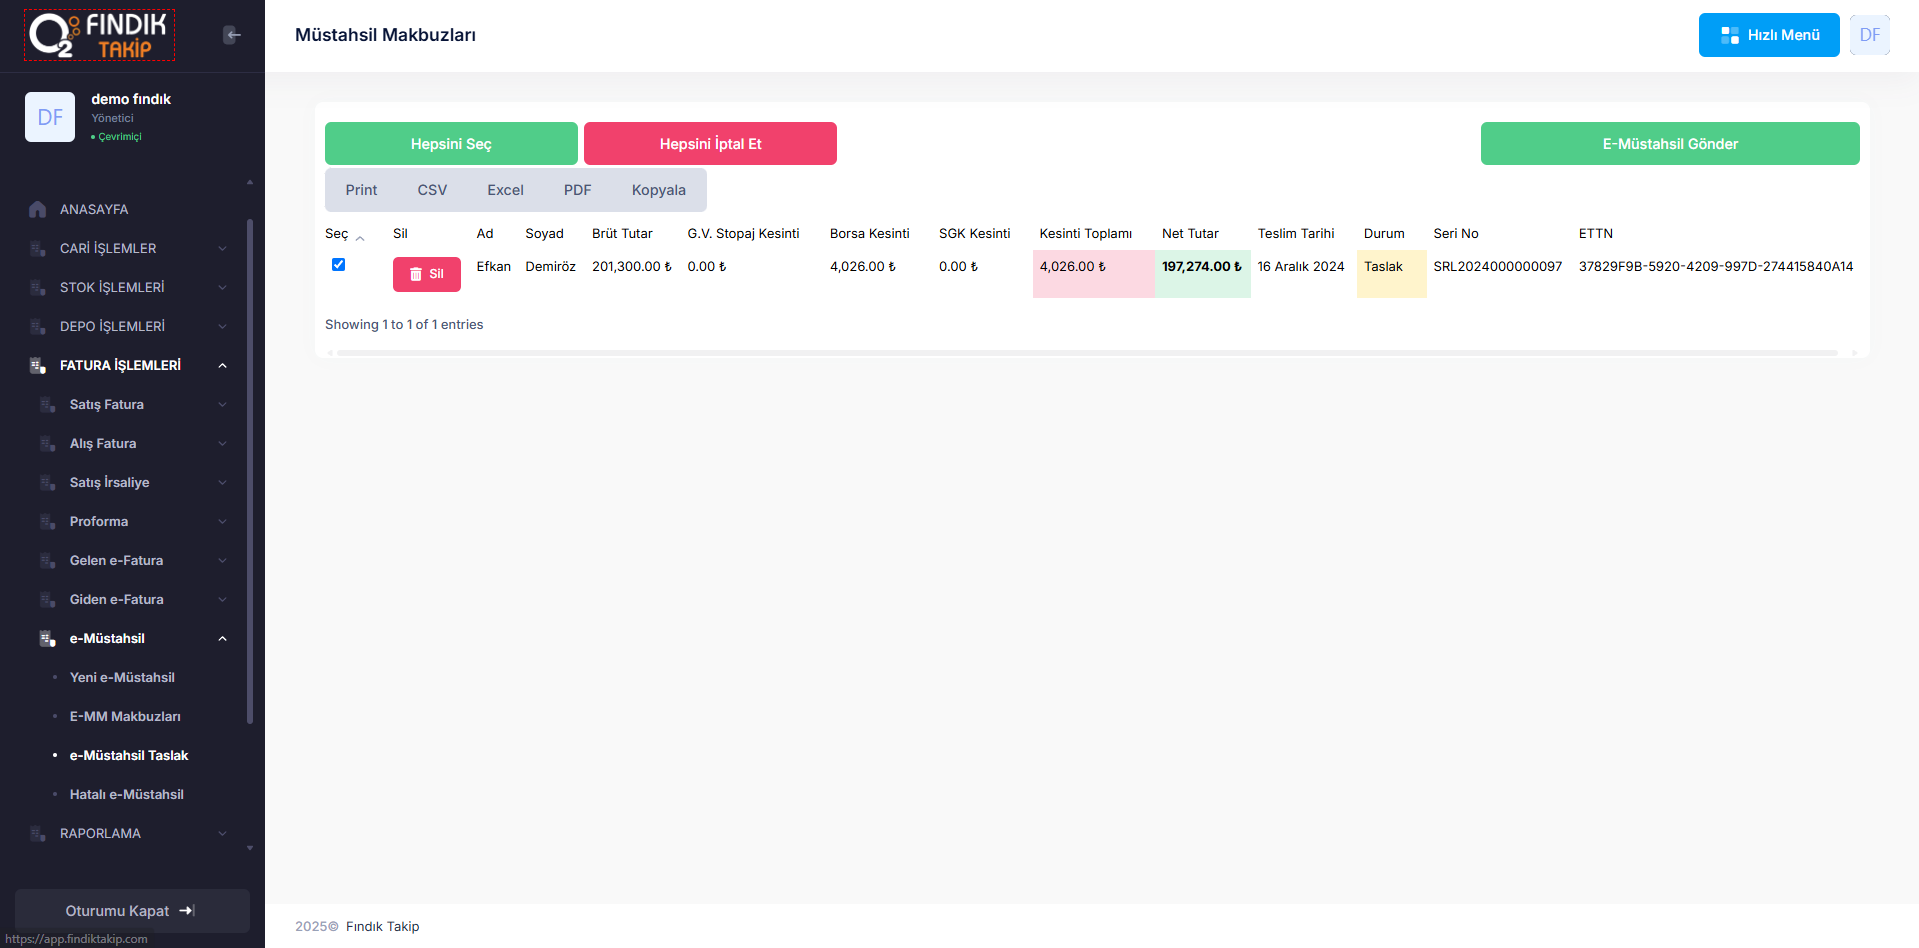Click the sidebar collapse arrow icon
Viewport: 1919px width, 948px height.
tap(232, 35)
